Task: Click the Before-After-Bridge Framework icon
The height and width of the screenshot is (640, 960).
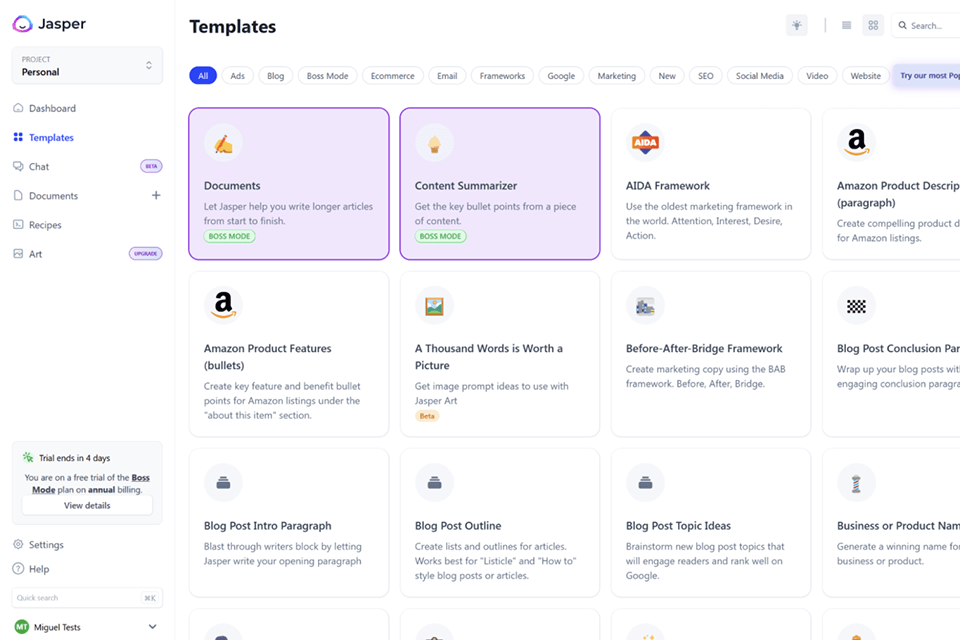Action: coord(645,306)
